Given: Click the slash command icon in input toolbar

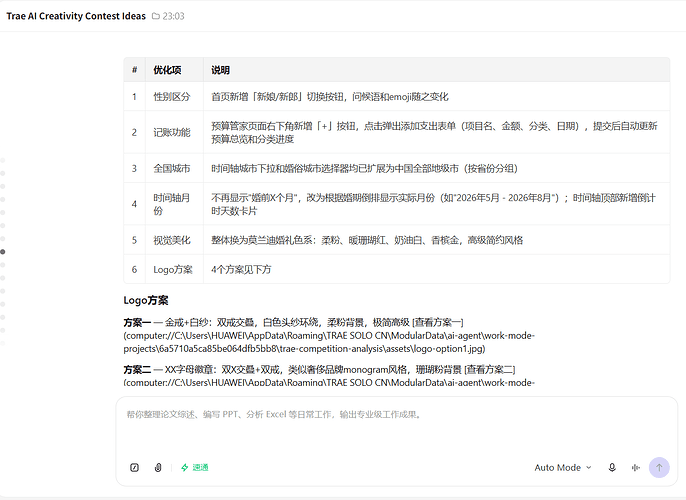Looking at the screenshot, I should point(134,467).
